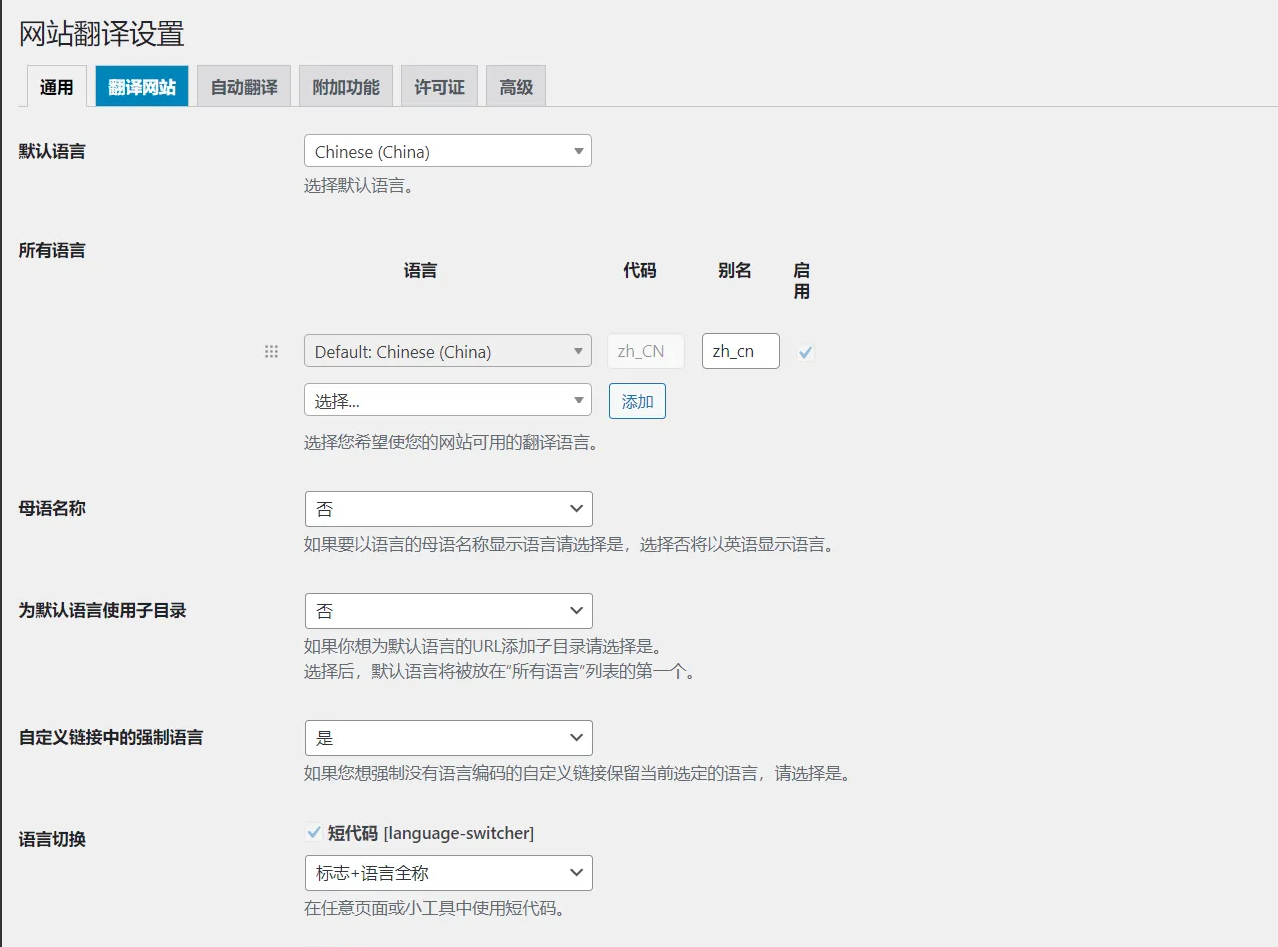Toggle the 启用 checkbox for Chinese
Viewport: 1278px width, 947px height.
pyautogui.click(x=806, y=352)
